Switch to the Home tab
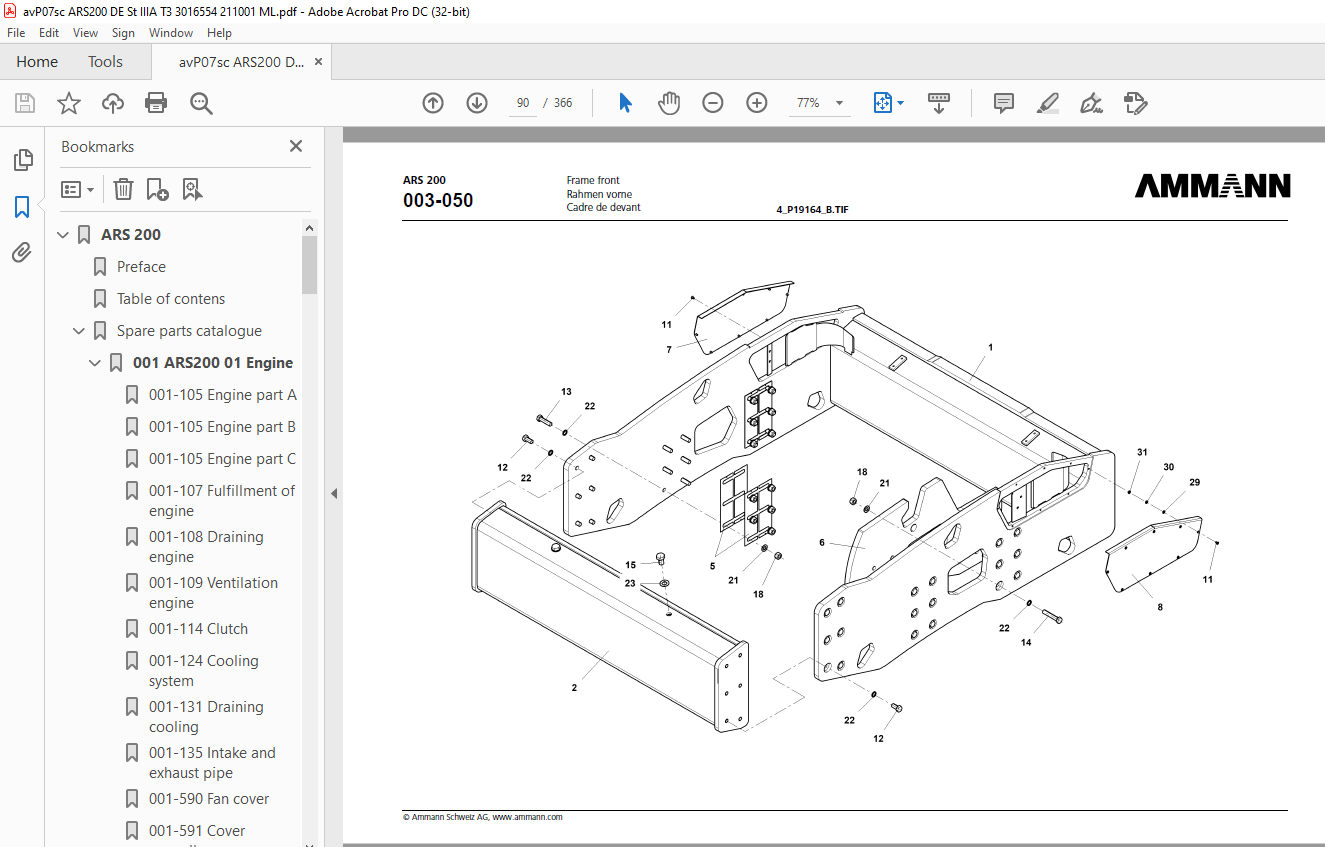Image resolution: width=1325 pixels, height=847 pixels. 37,62
